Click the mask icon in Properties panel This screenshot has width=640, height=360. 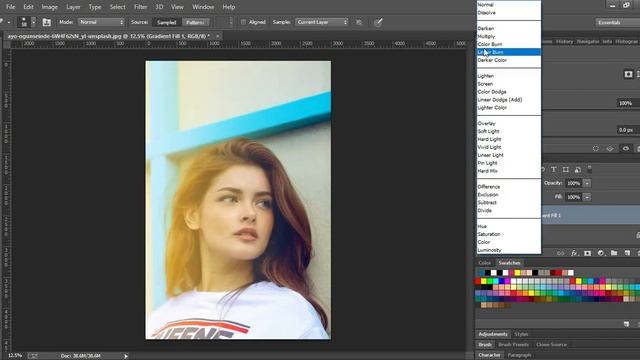tap(628, 74)
